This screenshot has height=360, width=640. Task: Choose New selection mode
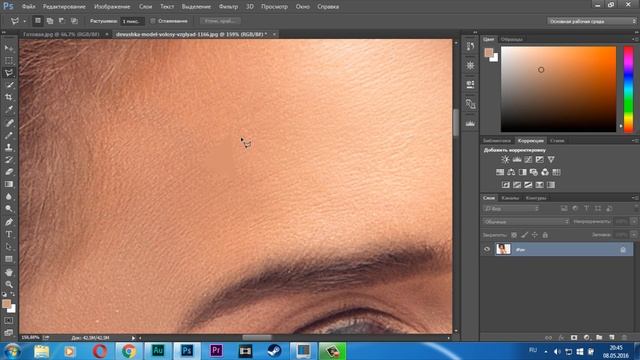click(38, 21)
